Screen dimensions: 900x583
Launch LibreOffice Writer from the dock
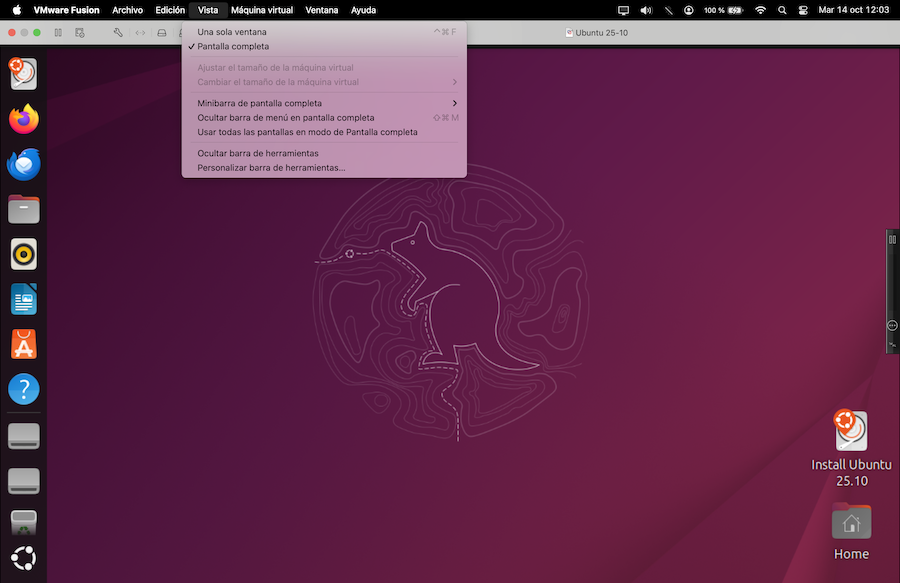click(24, 299)
